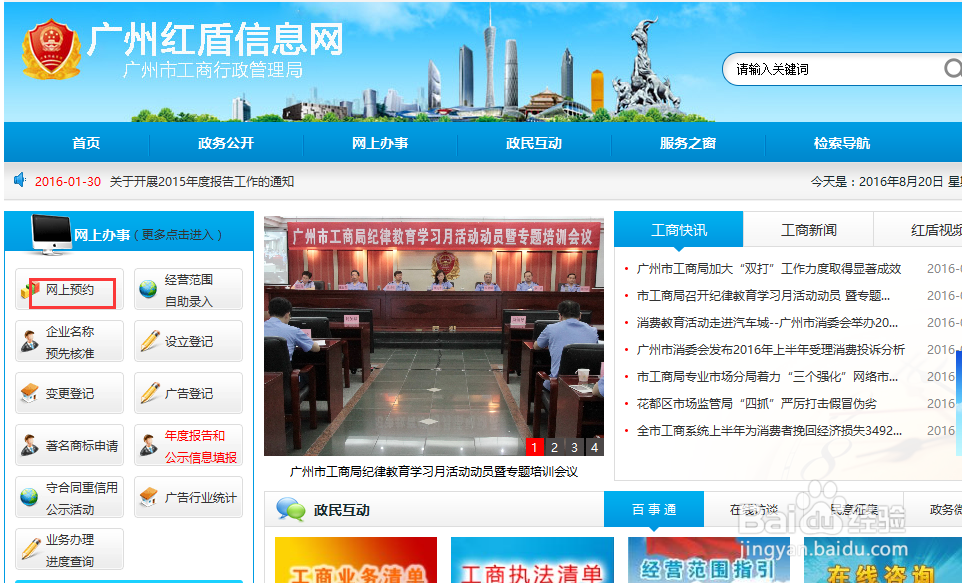Open the 检索导航 navigation menu
962x583 pixels.
pyautogui.click(x=841, y=143)
